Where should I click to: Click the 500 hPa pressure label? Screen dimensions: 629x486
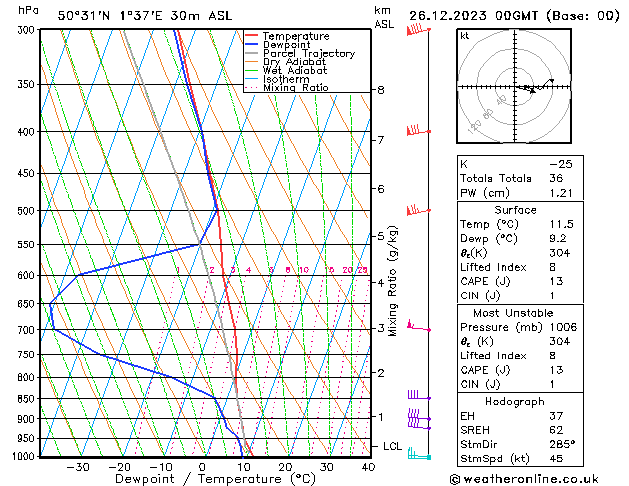coord(28,211)
